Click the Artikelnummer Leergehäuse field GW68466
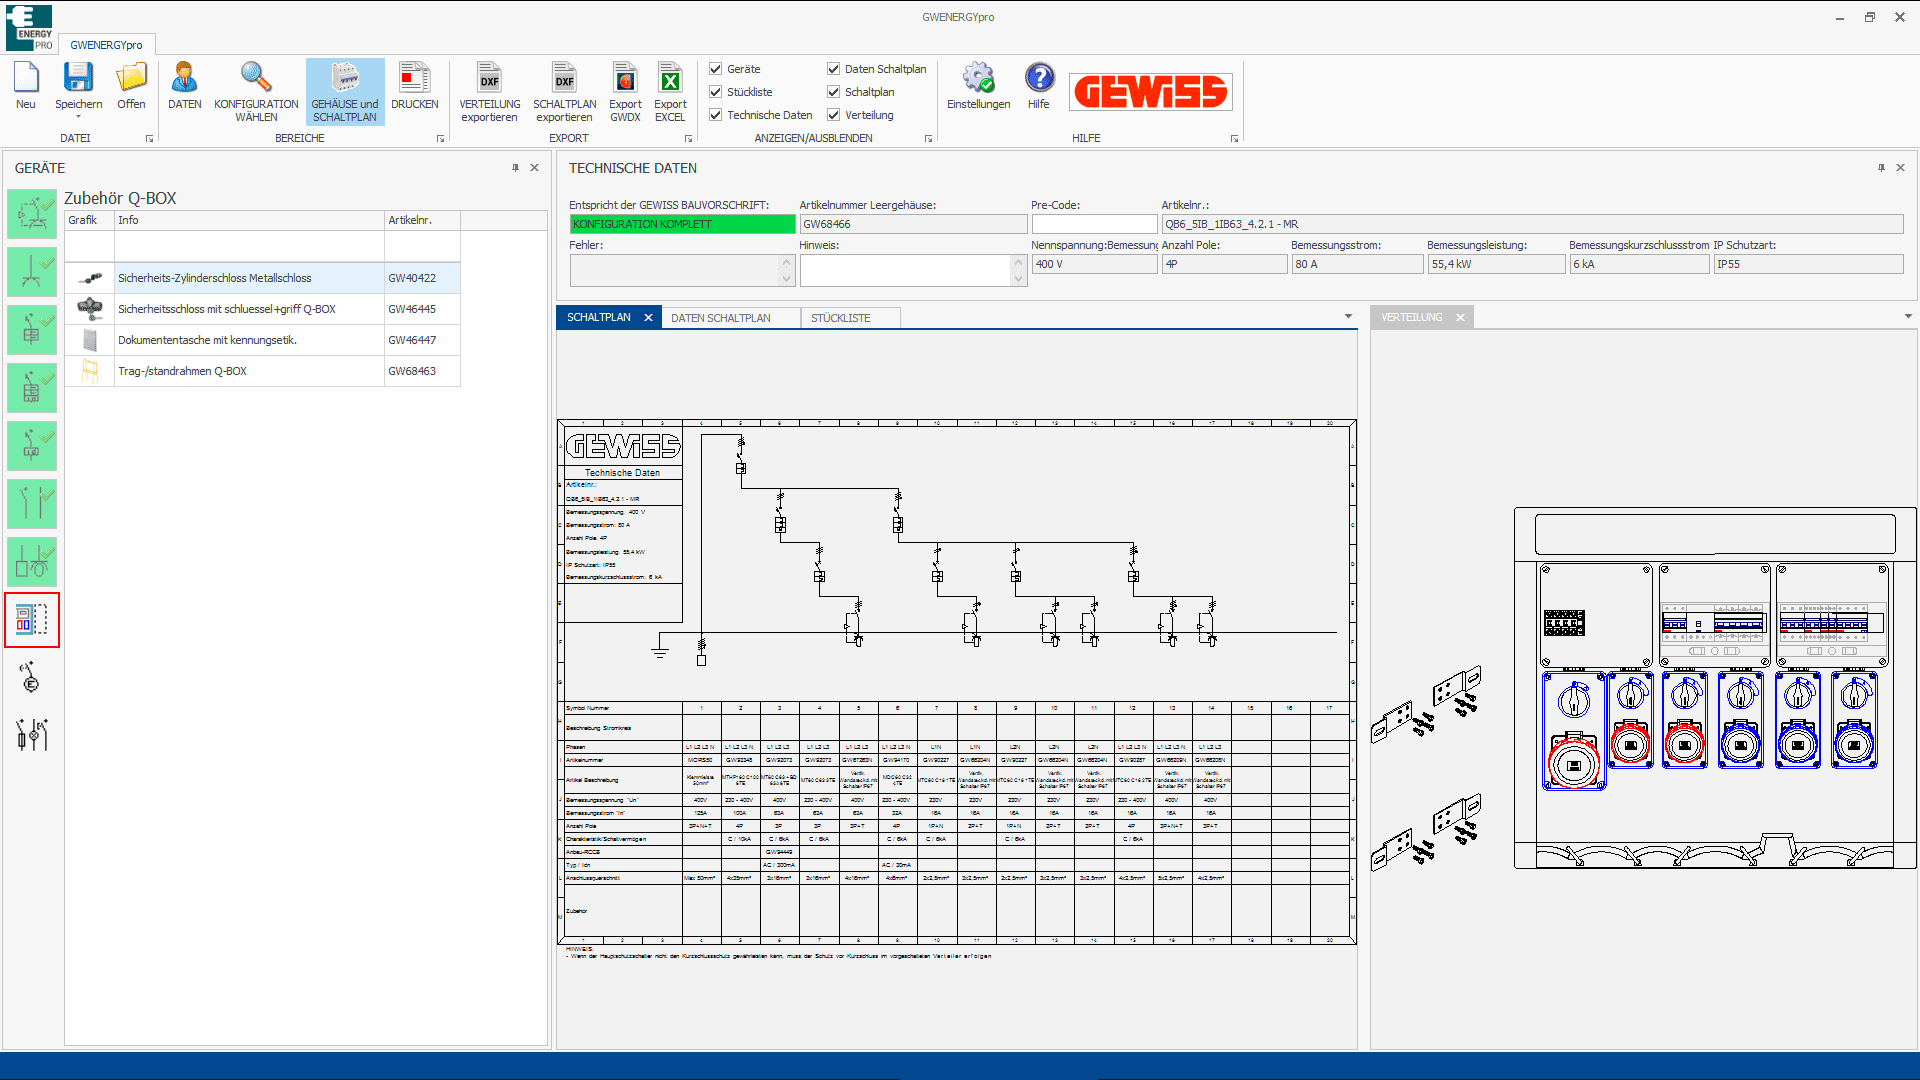Image resolution: width=1920 pixels, height=1080 pixels. tap(912, 224)
